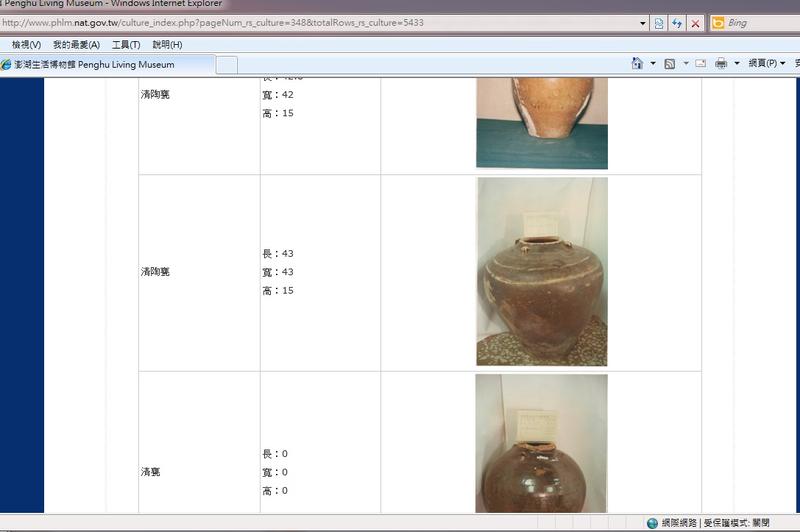Expand the feeds dropdown arrow
The height and width of the screenshot is (532, 800).
(686, 63)
